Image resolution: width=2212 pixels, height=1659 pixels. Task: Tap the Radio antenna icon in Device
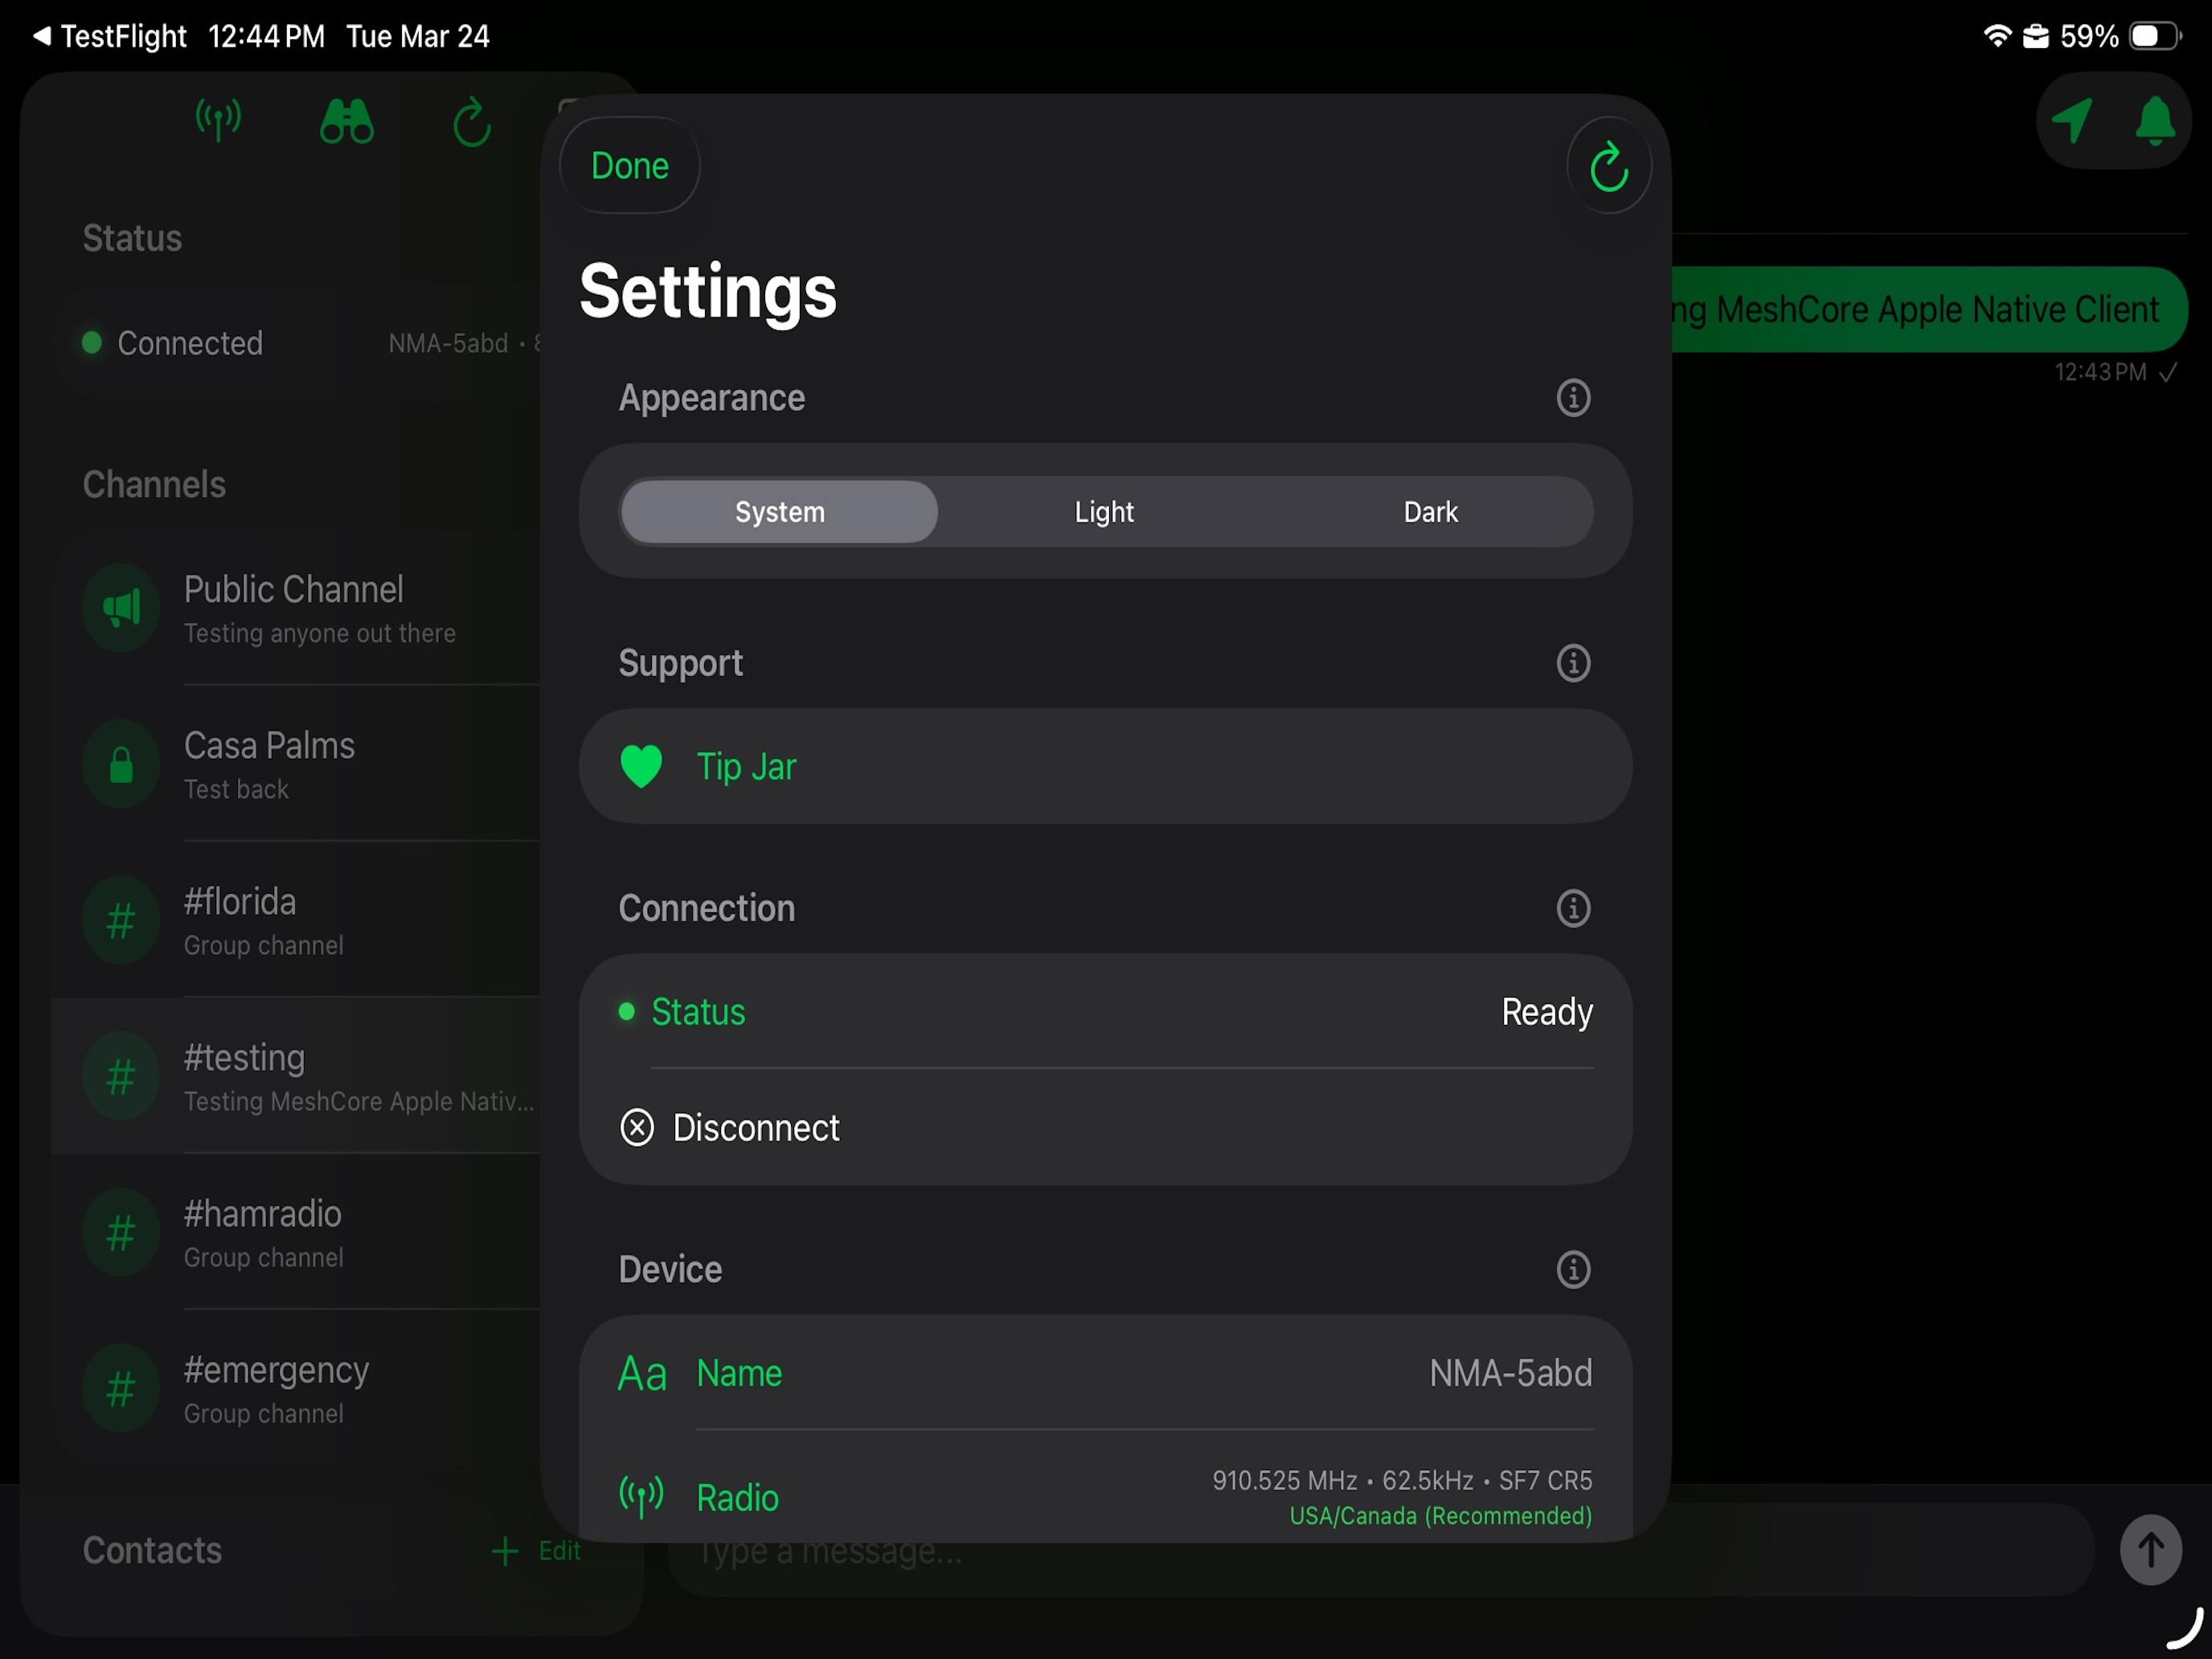(x=641, y=1497)
